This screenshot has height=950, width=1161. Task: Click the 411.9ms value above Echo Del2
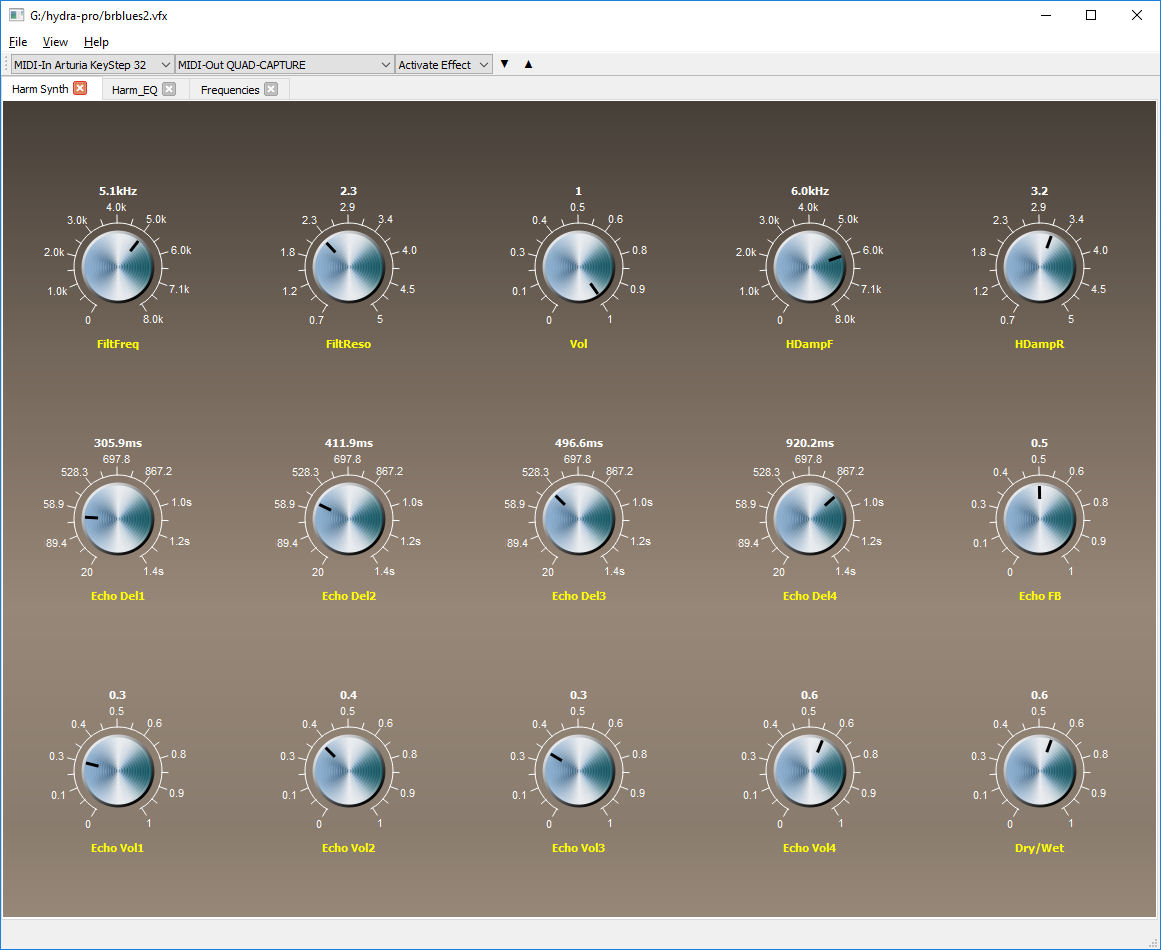(349, 443)
